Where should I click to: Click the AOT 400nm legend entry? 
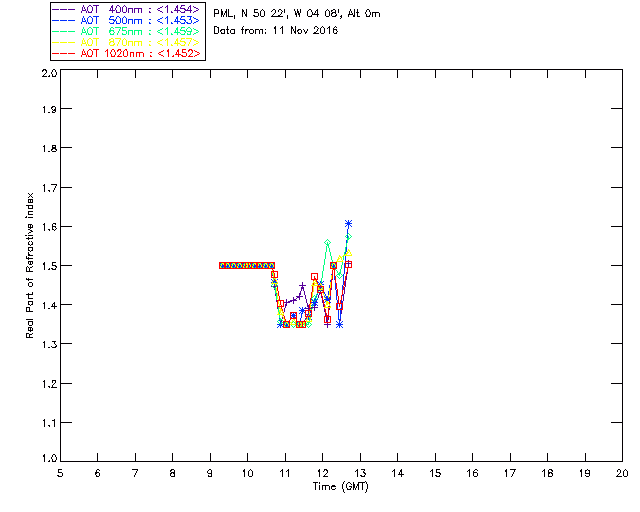pyautogui.click(x=127, y=9)
